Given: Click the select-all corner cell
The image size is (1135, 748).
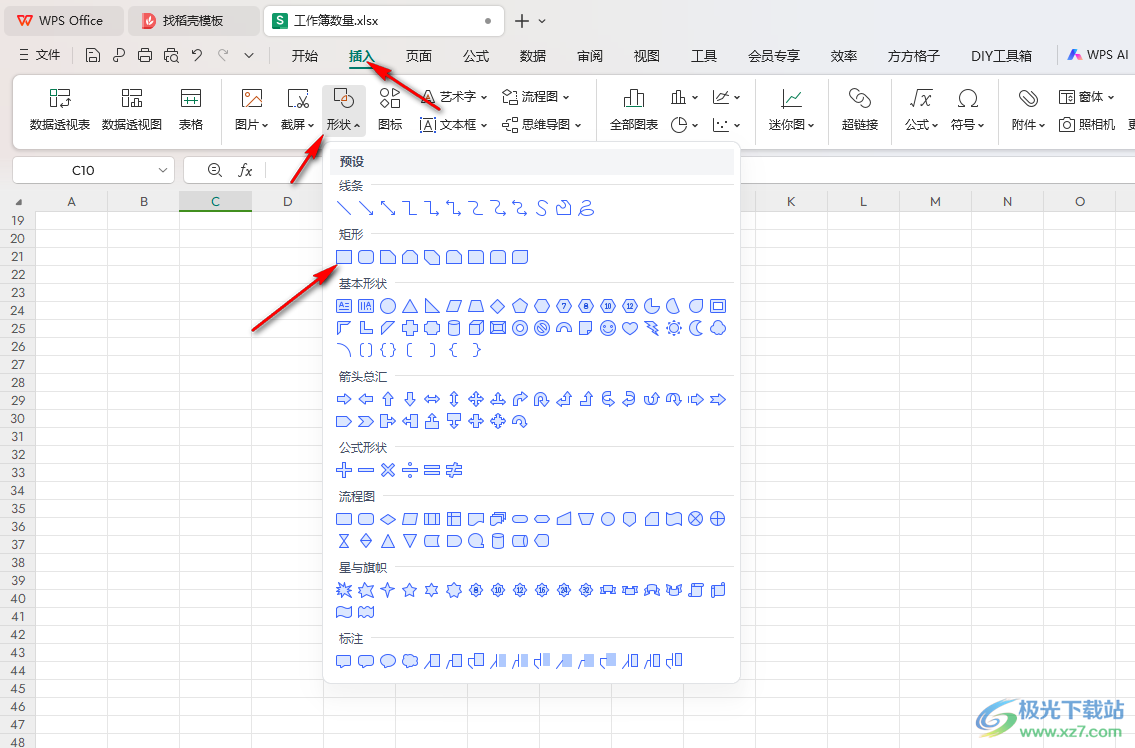Looking at the screenshot, I should coord(18,201).
